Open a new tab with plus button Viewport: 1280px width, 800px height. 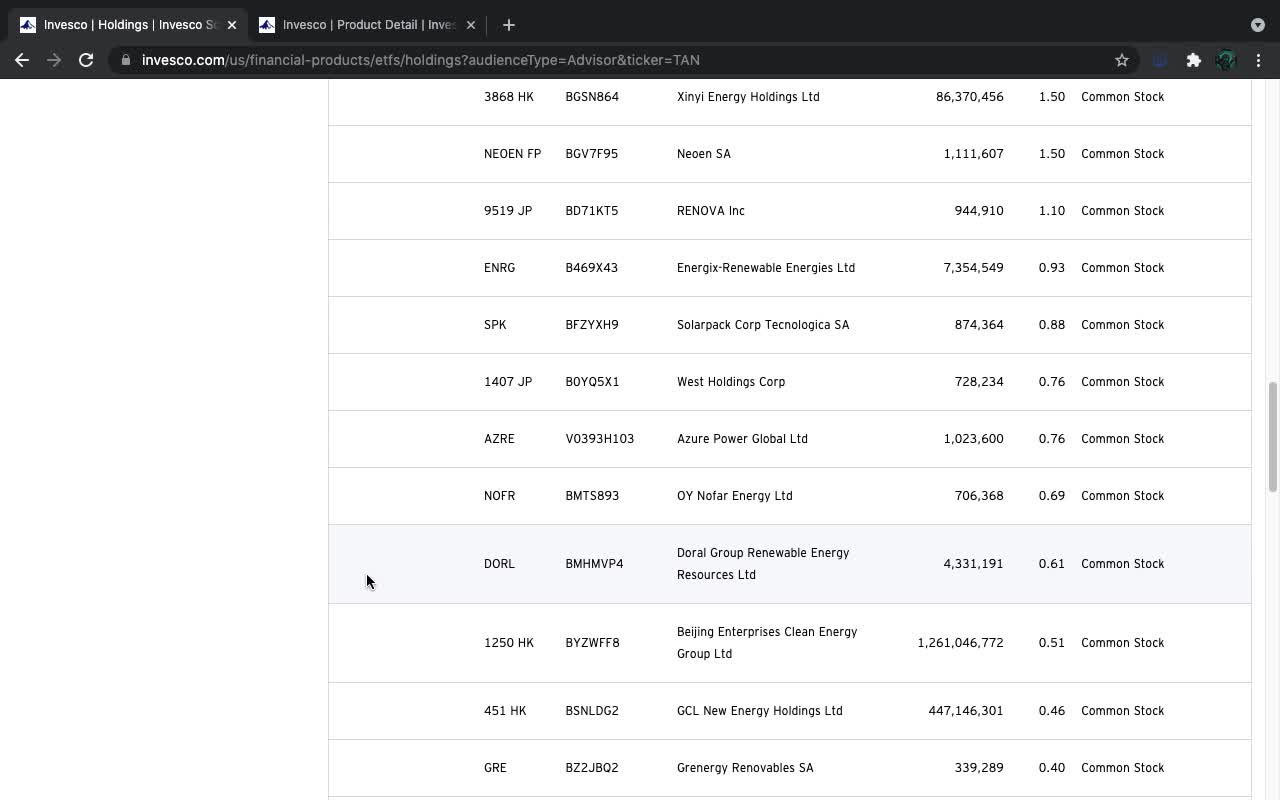pyautogui.click(x=508, y=25)
